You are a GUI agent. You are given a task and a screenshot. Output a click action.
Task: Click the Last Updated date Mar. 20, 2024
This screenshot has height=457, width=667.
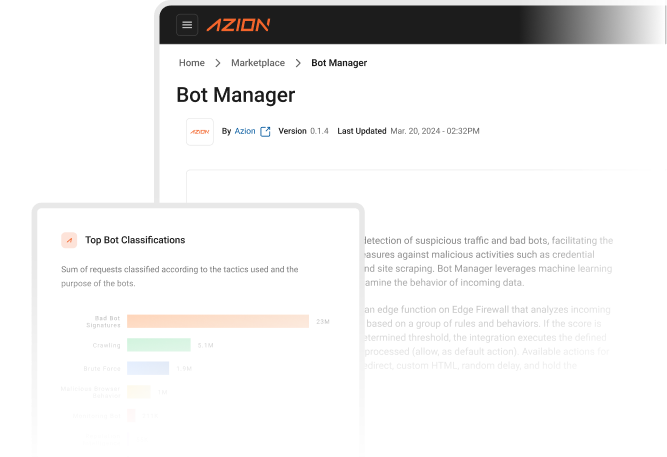(x=435, y=131)
